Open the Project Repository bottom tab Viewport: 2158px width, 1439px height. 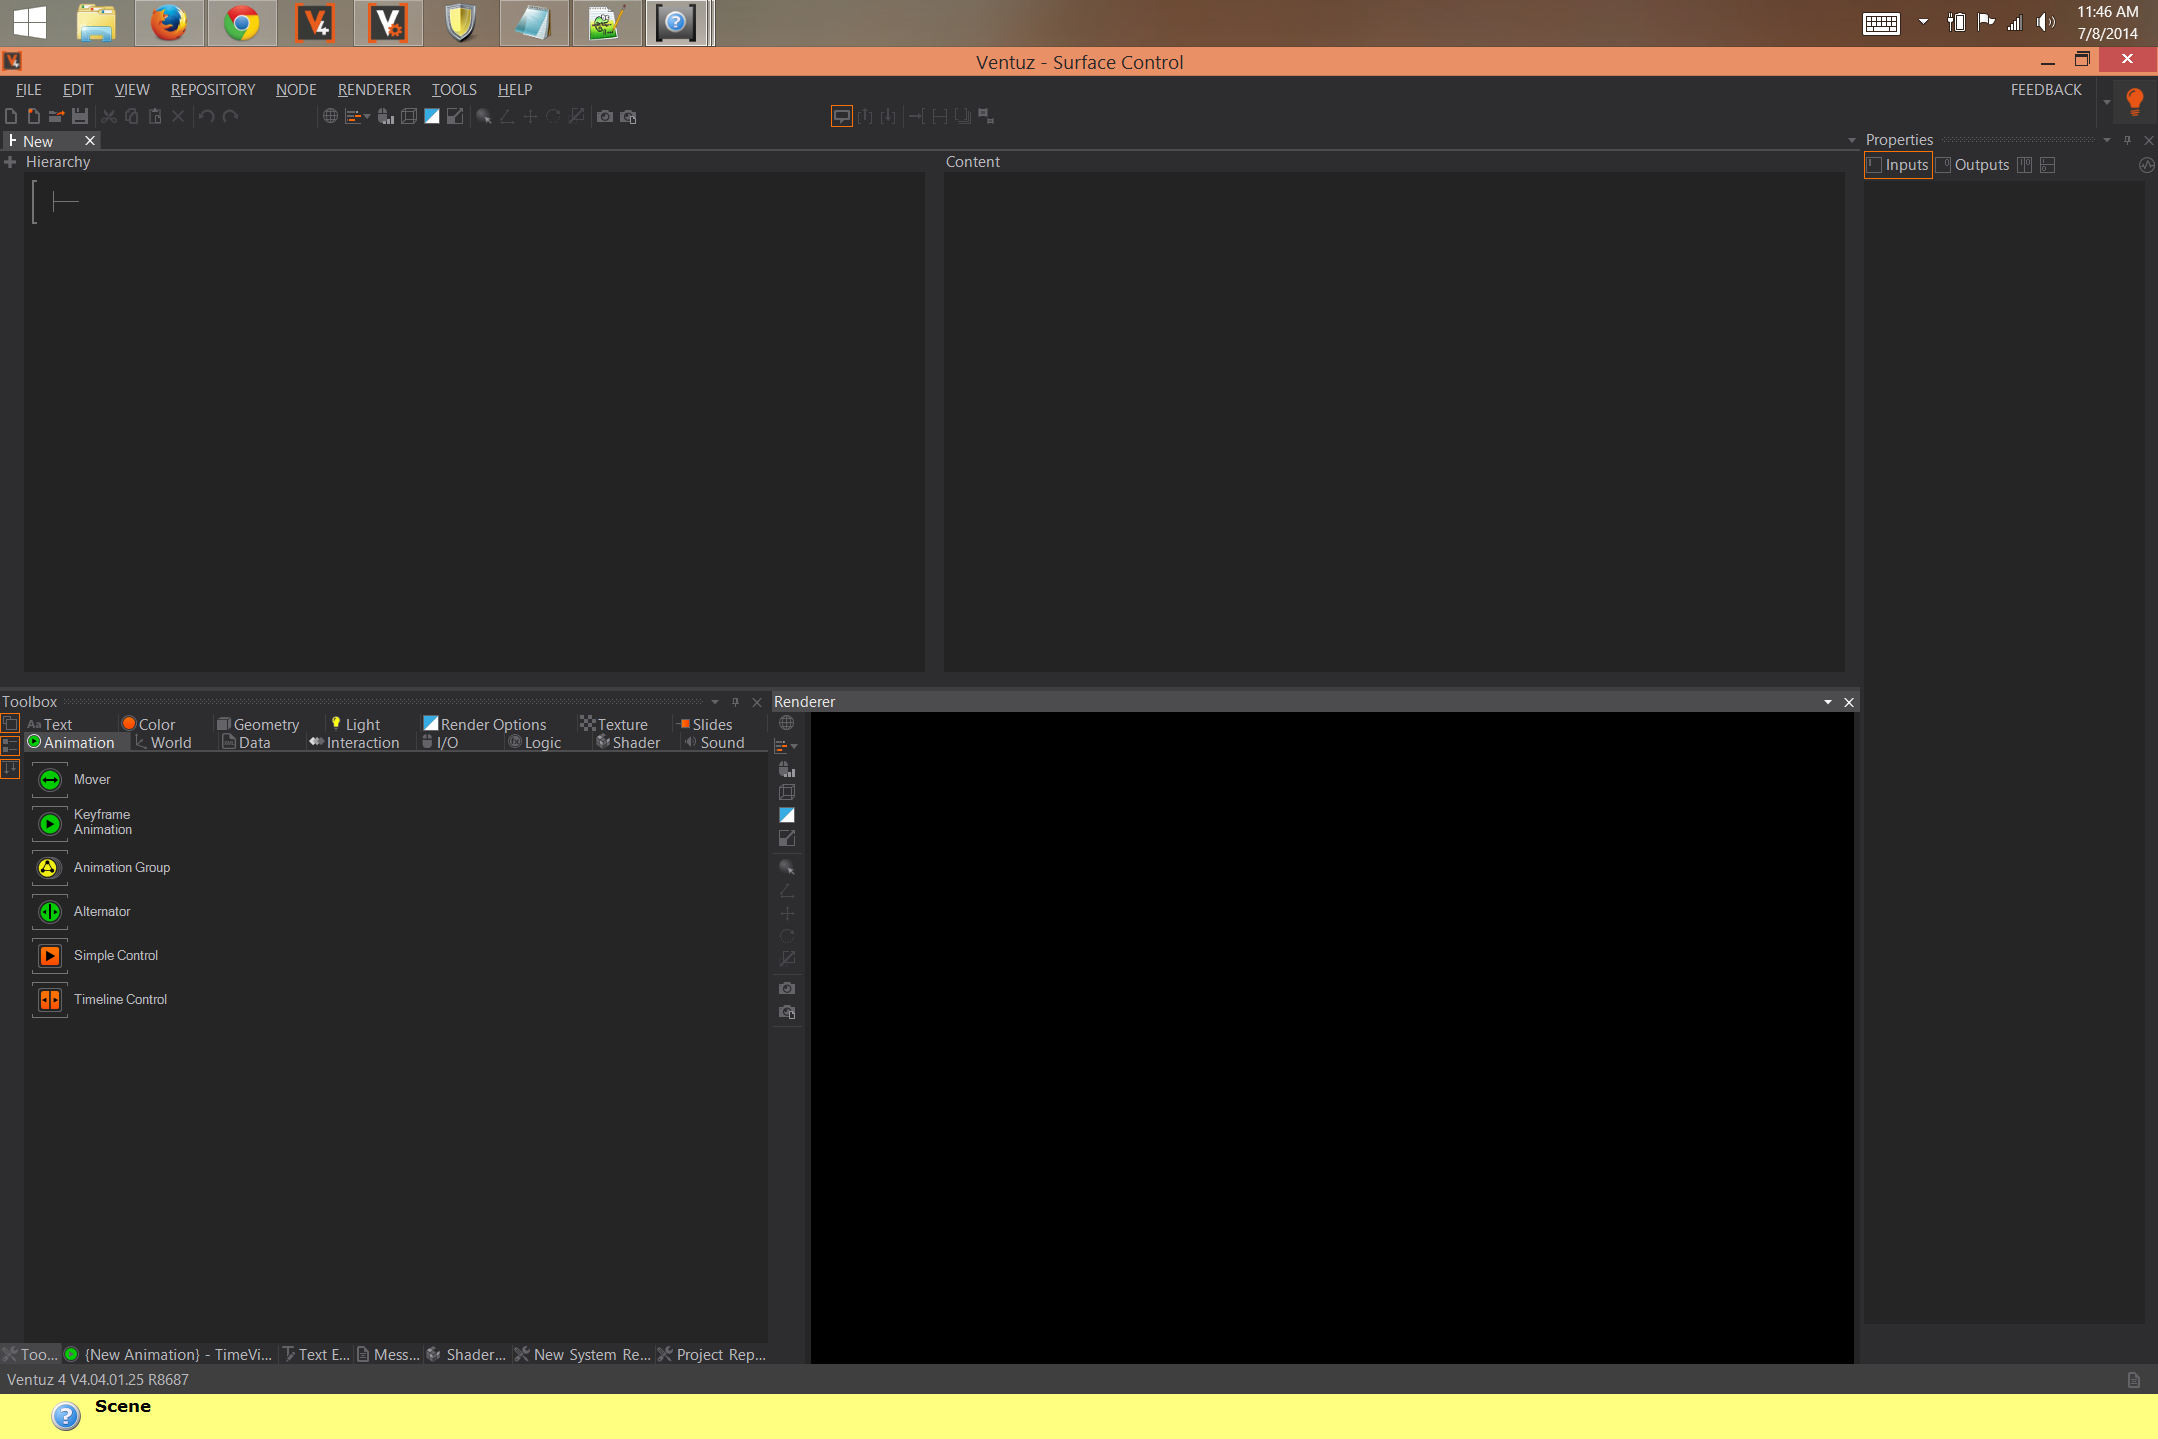[712, 1355]
